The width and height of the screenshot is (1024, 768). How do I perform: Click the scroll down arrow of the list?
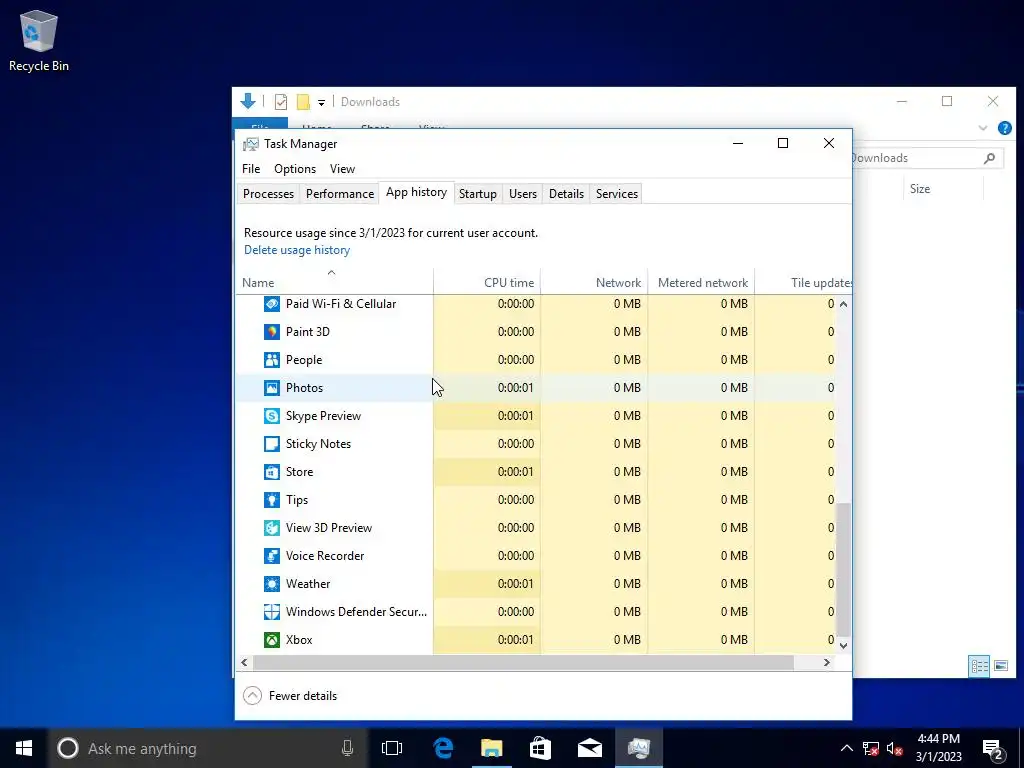843,645
